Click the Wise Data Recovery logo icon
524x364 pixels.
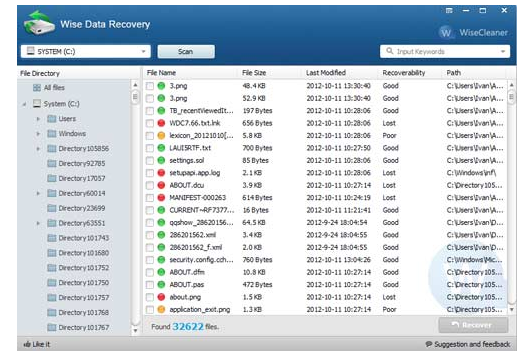coord(39,23)
